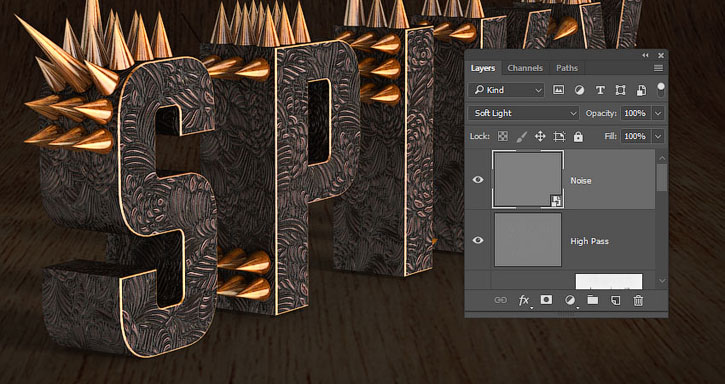725x384 pixels.
Task: Click the lock all padlock icon
Action: point(578,136)
